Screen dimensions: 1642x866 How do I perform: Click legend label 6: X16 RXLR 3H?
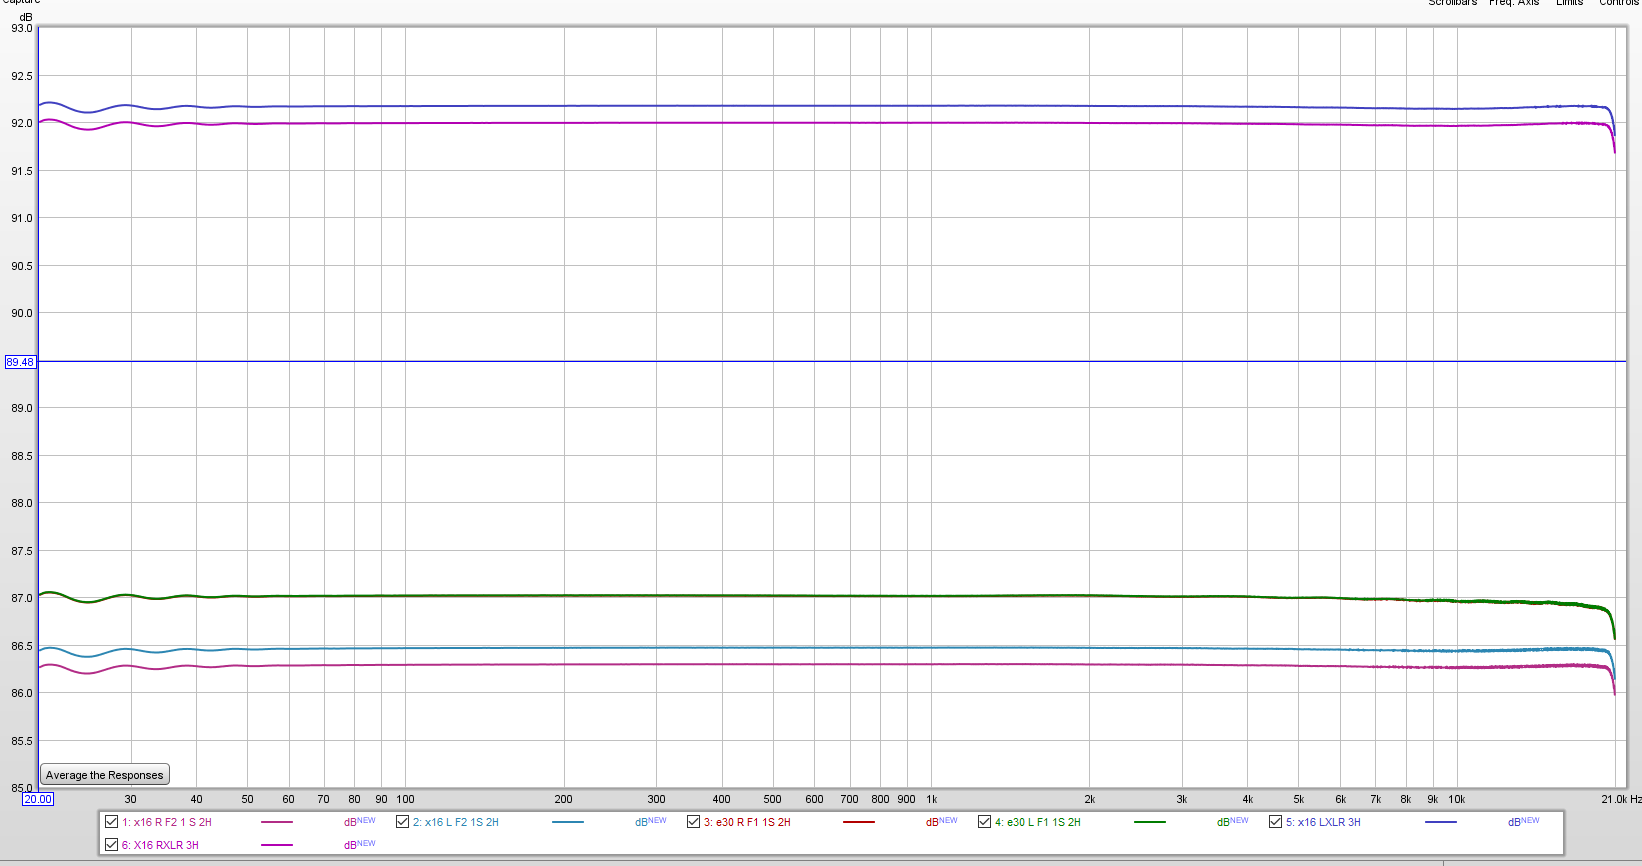[160, 845]
